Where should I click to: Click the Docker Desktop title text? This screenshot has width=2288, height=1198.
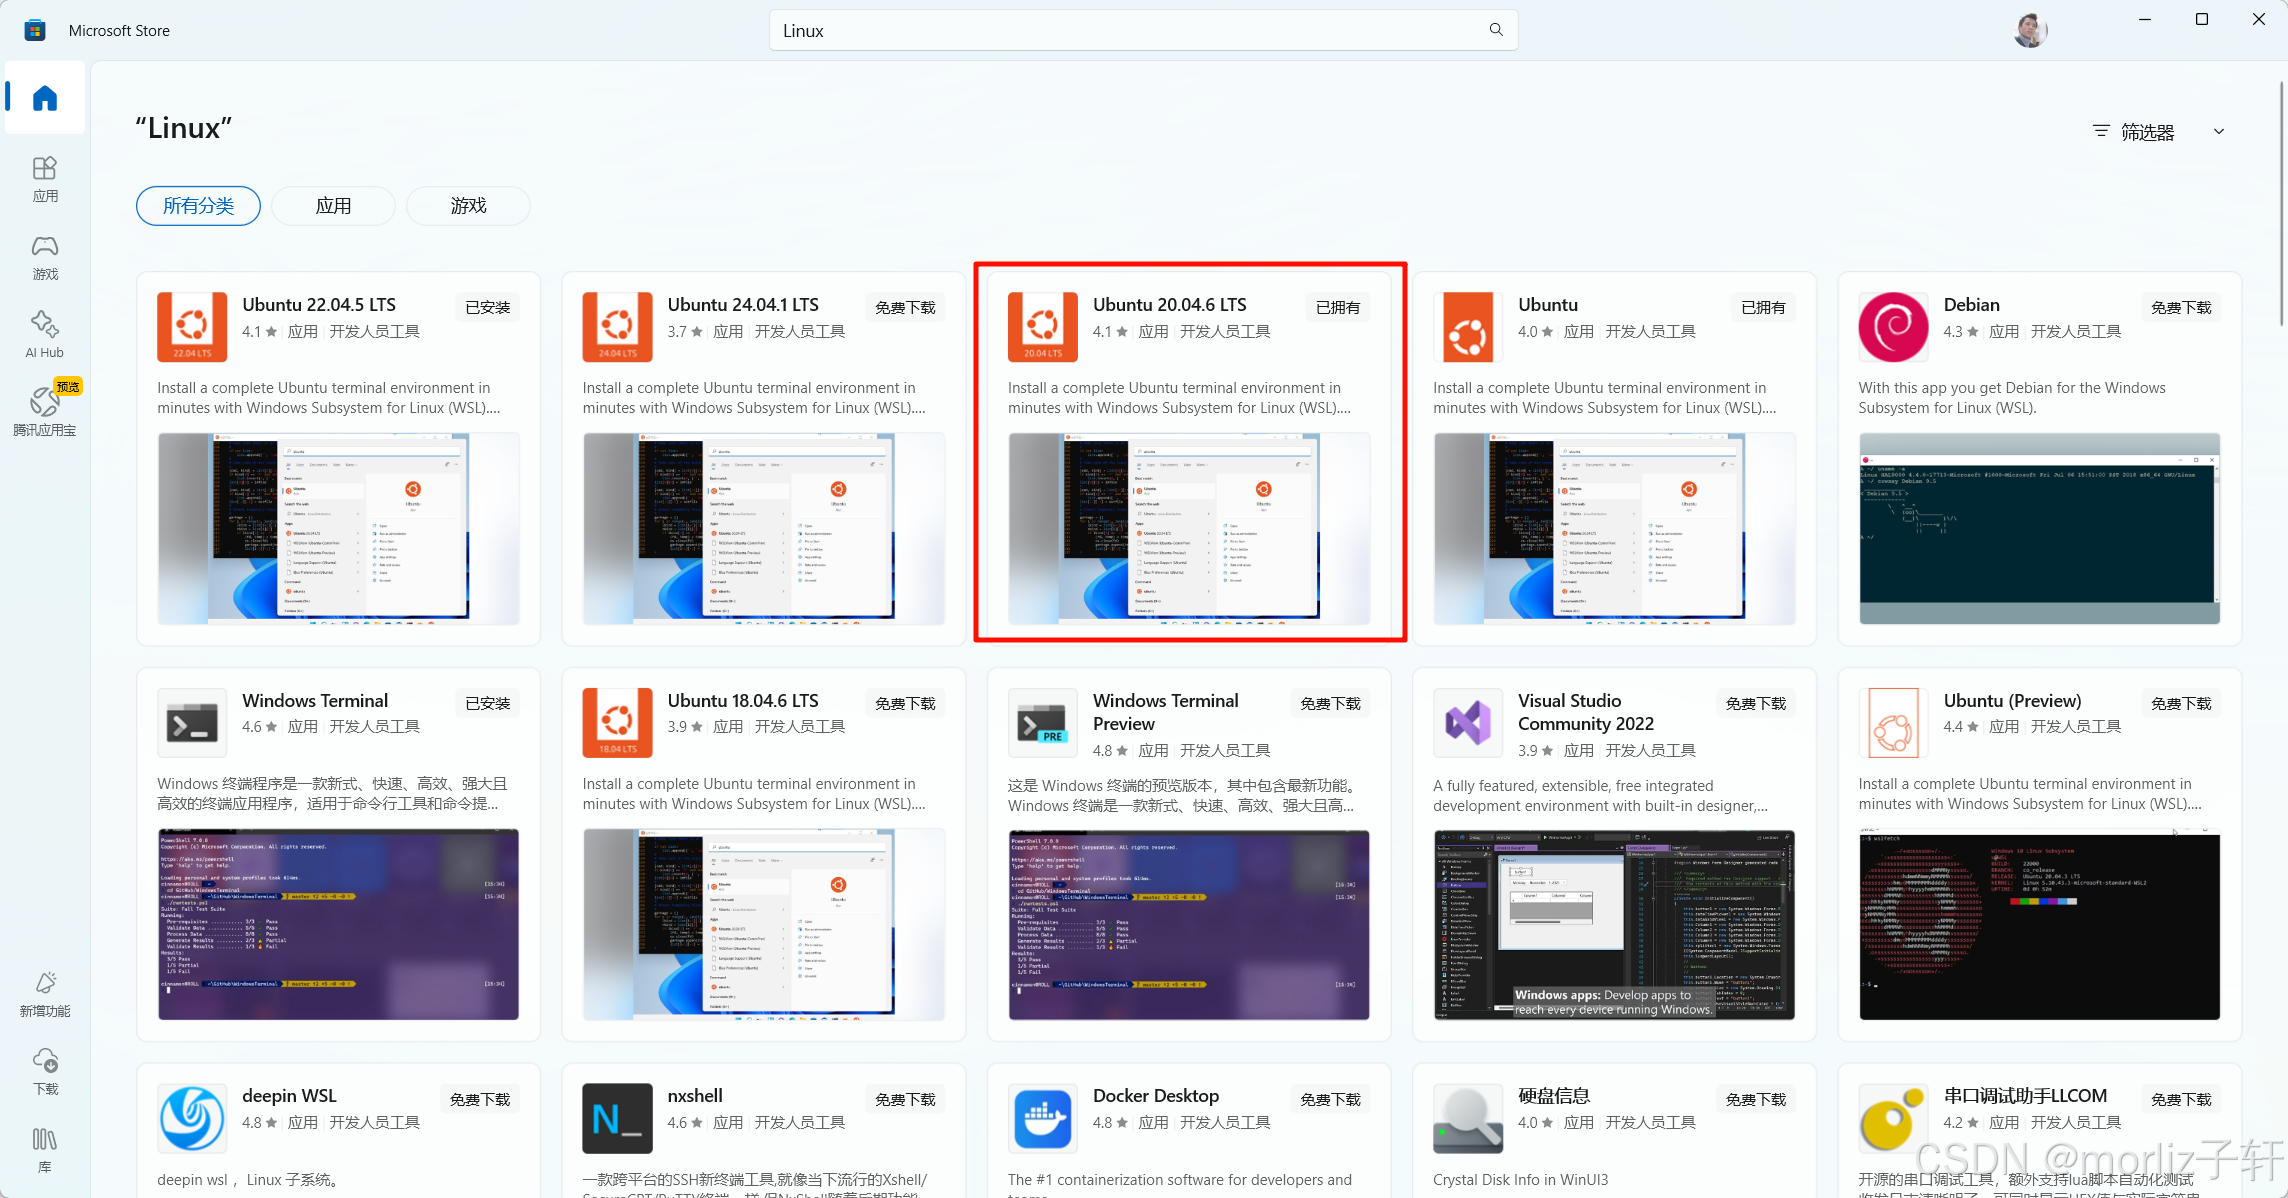pyautogui.click(x=1156, y=1096)
